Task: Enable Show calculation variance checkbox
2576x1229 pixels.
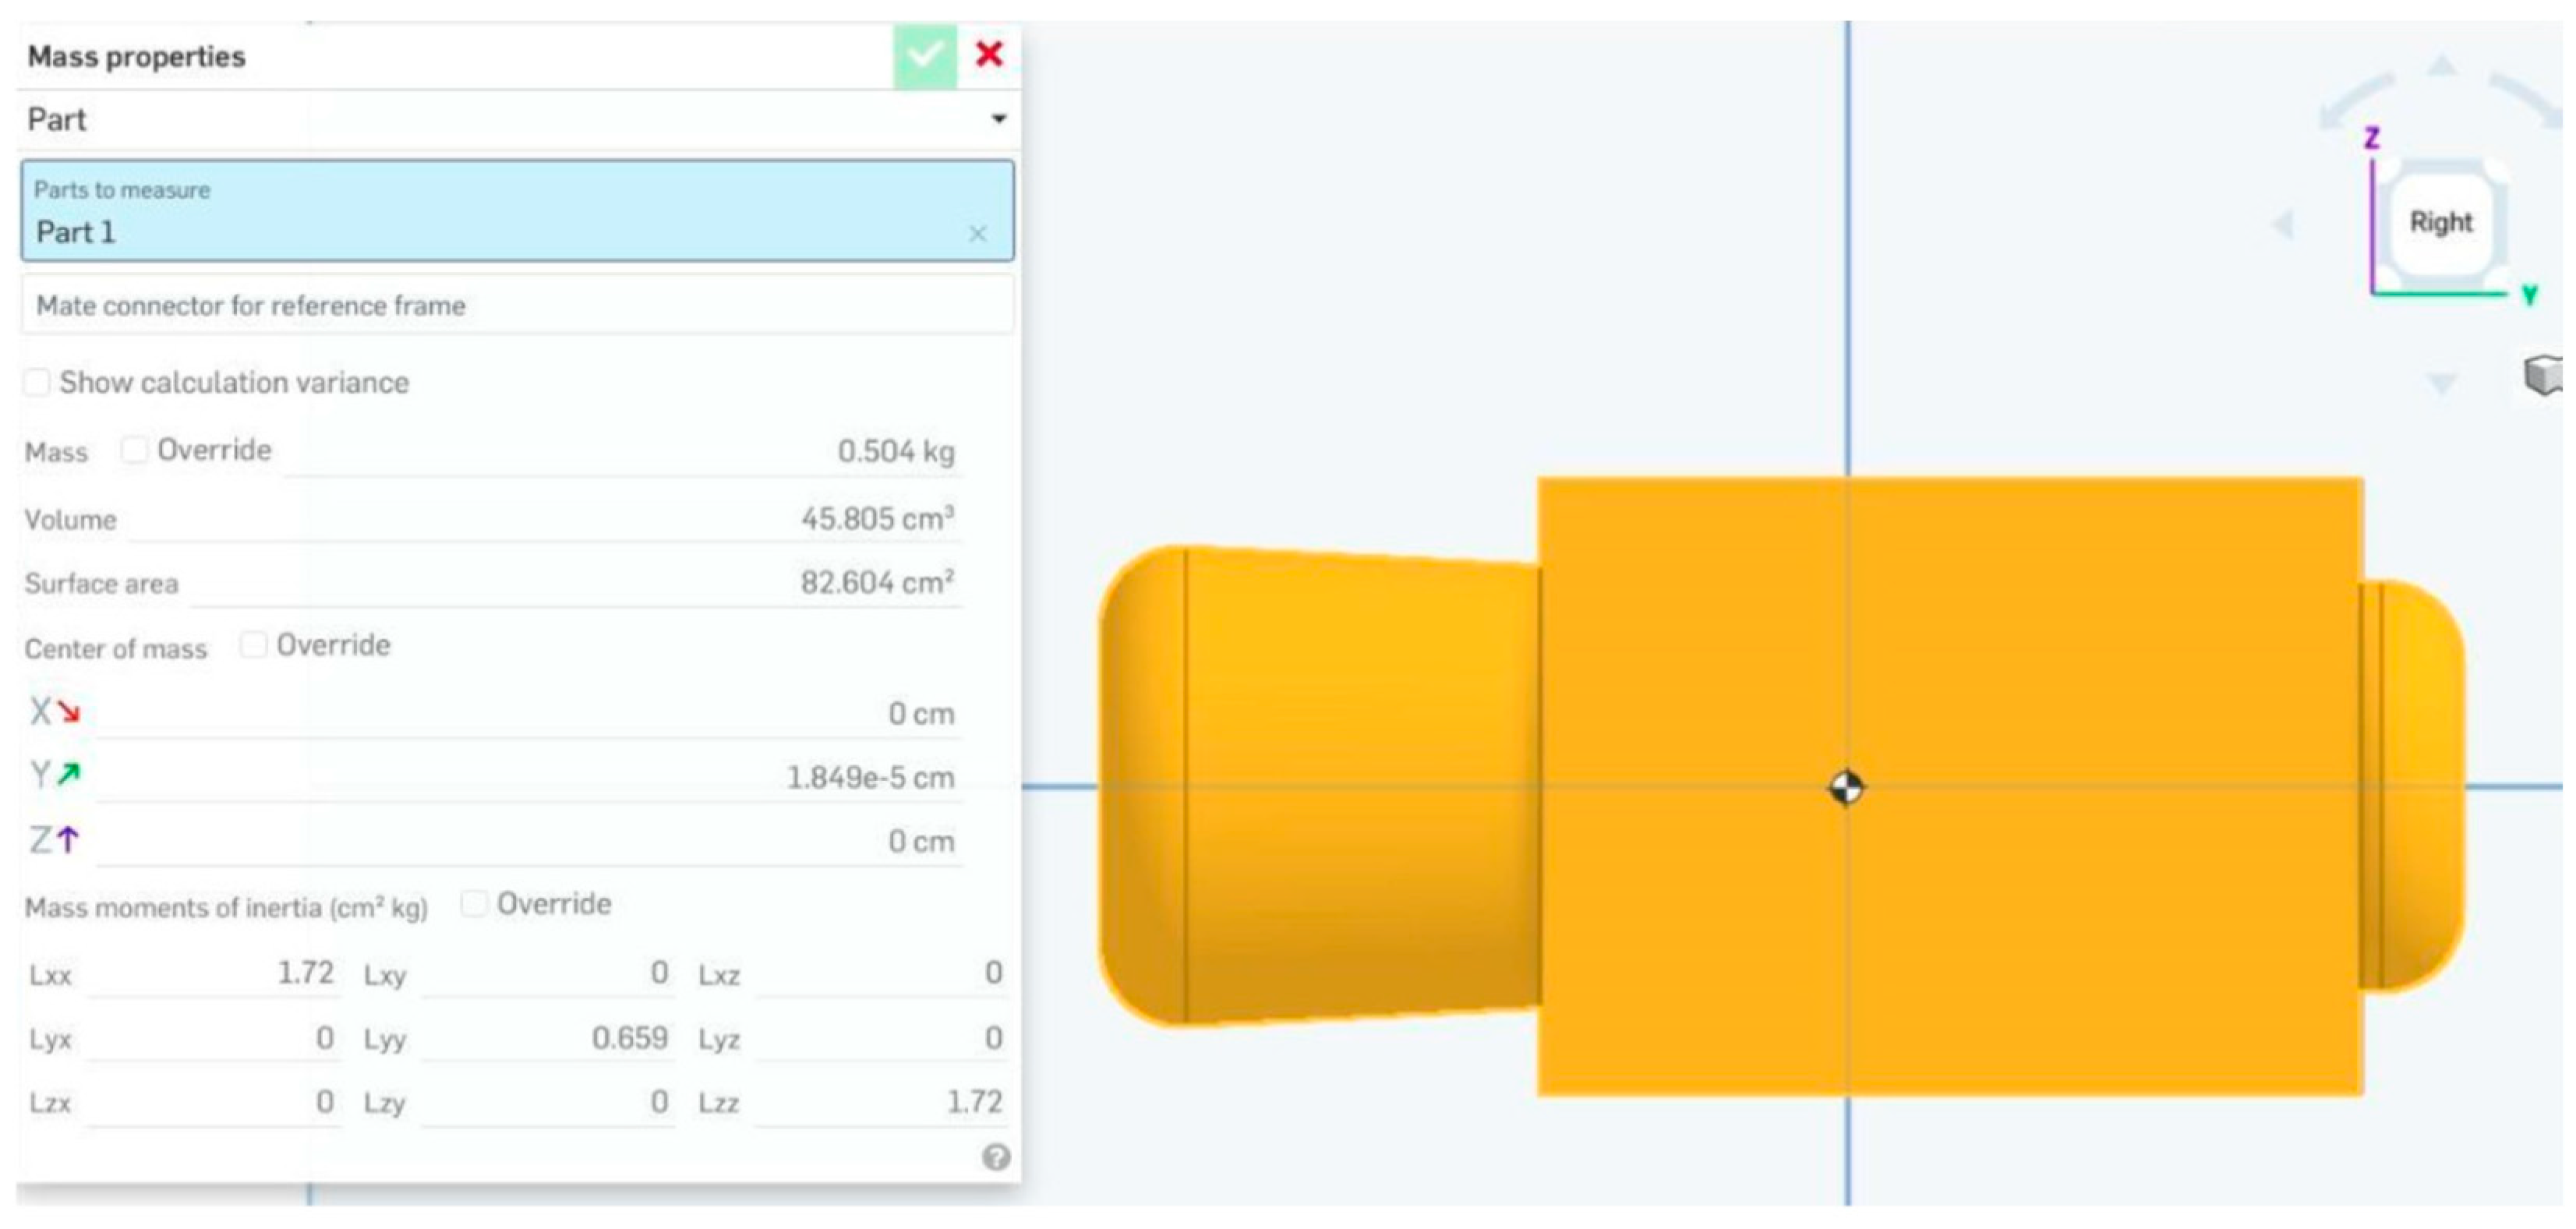Action: [x=37, y=382]
